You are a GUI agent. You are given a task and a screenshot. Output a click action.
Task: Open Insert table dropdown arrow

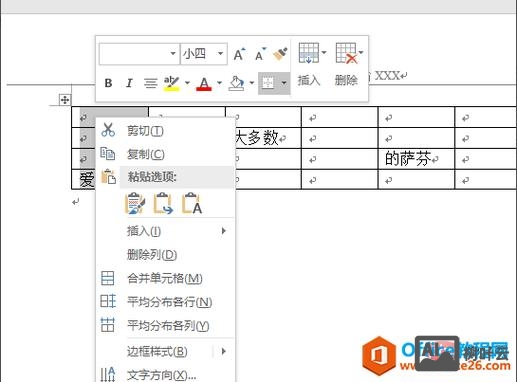tap(324, 52)
